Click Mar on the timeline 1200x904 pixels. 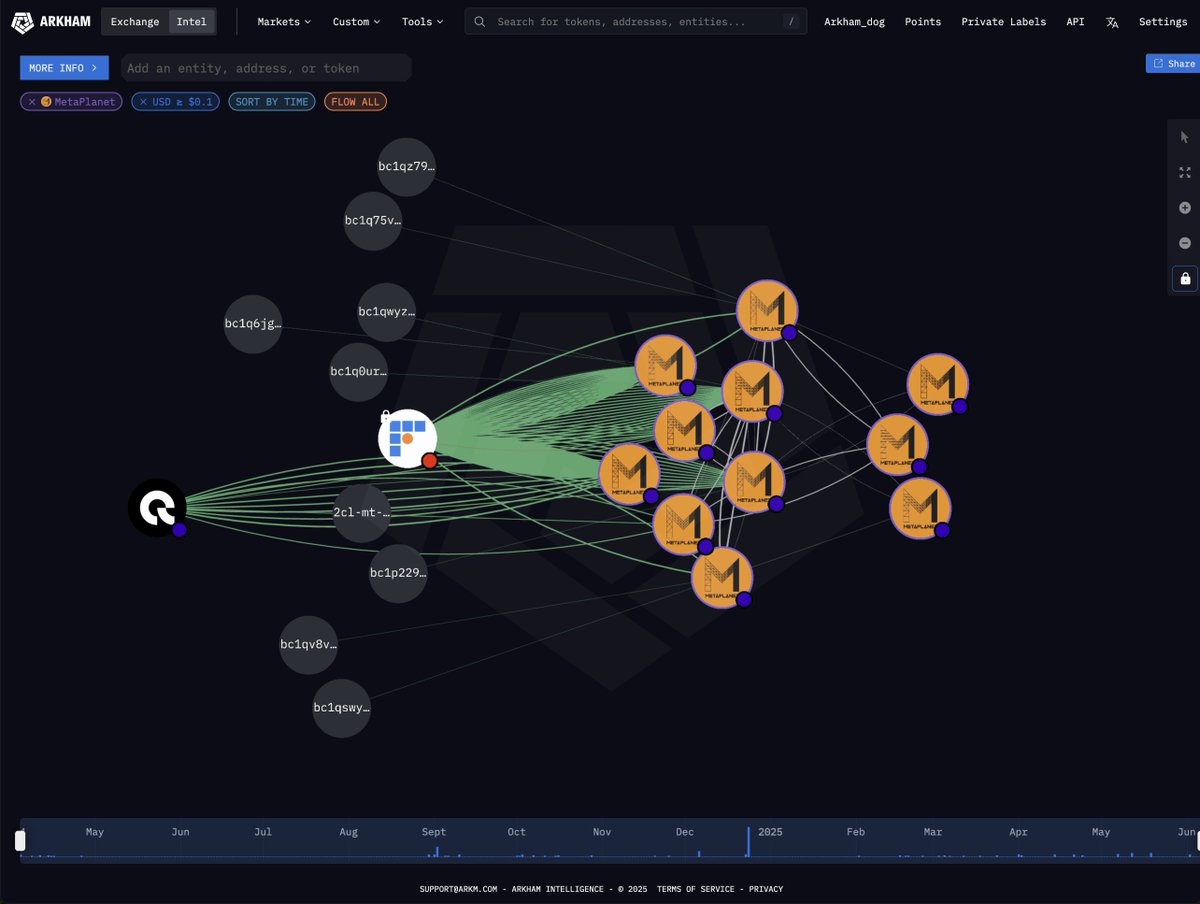tap(932, 832)
